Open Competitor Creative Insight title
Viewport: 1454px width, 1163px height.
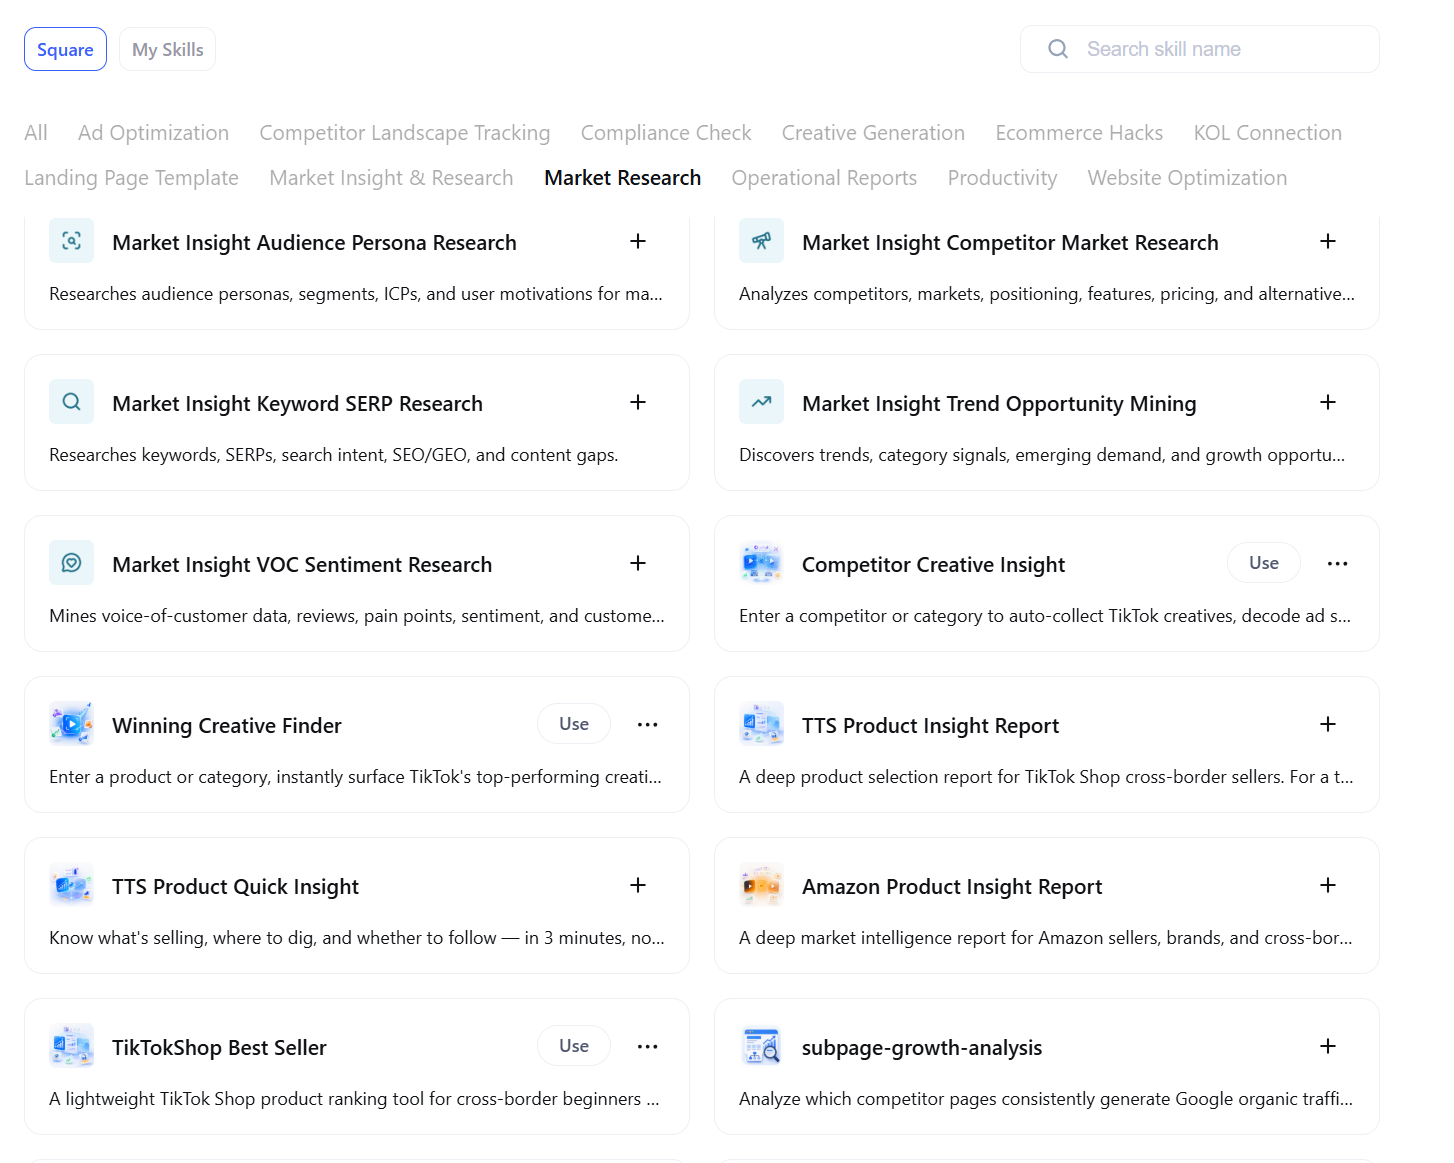pyautogui.click(x=933, y=564)
